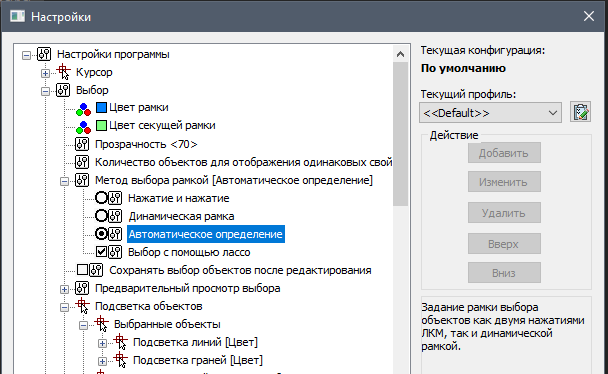Expand the Предварительный просмотр выбора node
608x374 pixels.
pyautogui.click(x=64, y=289)
